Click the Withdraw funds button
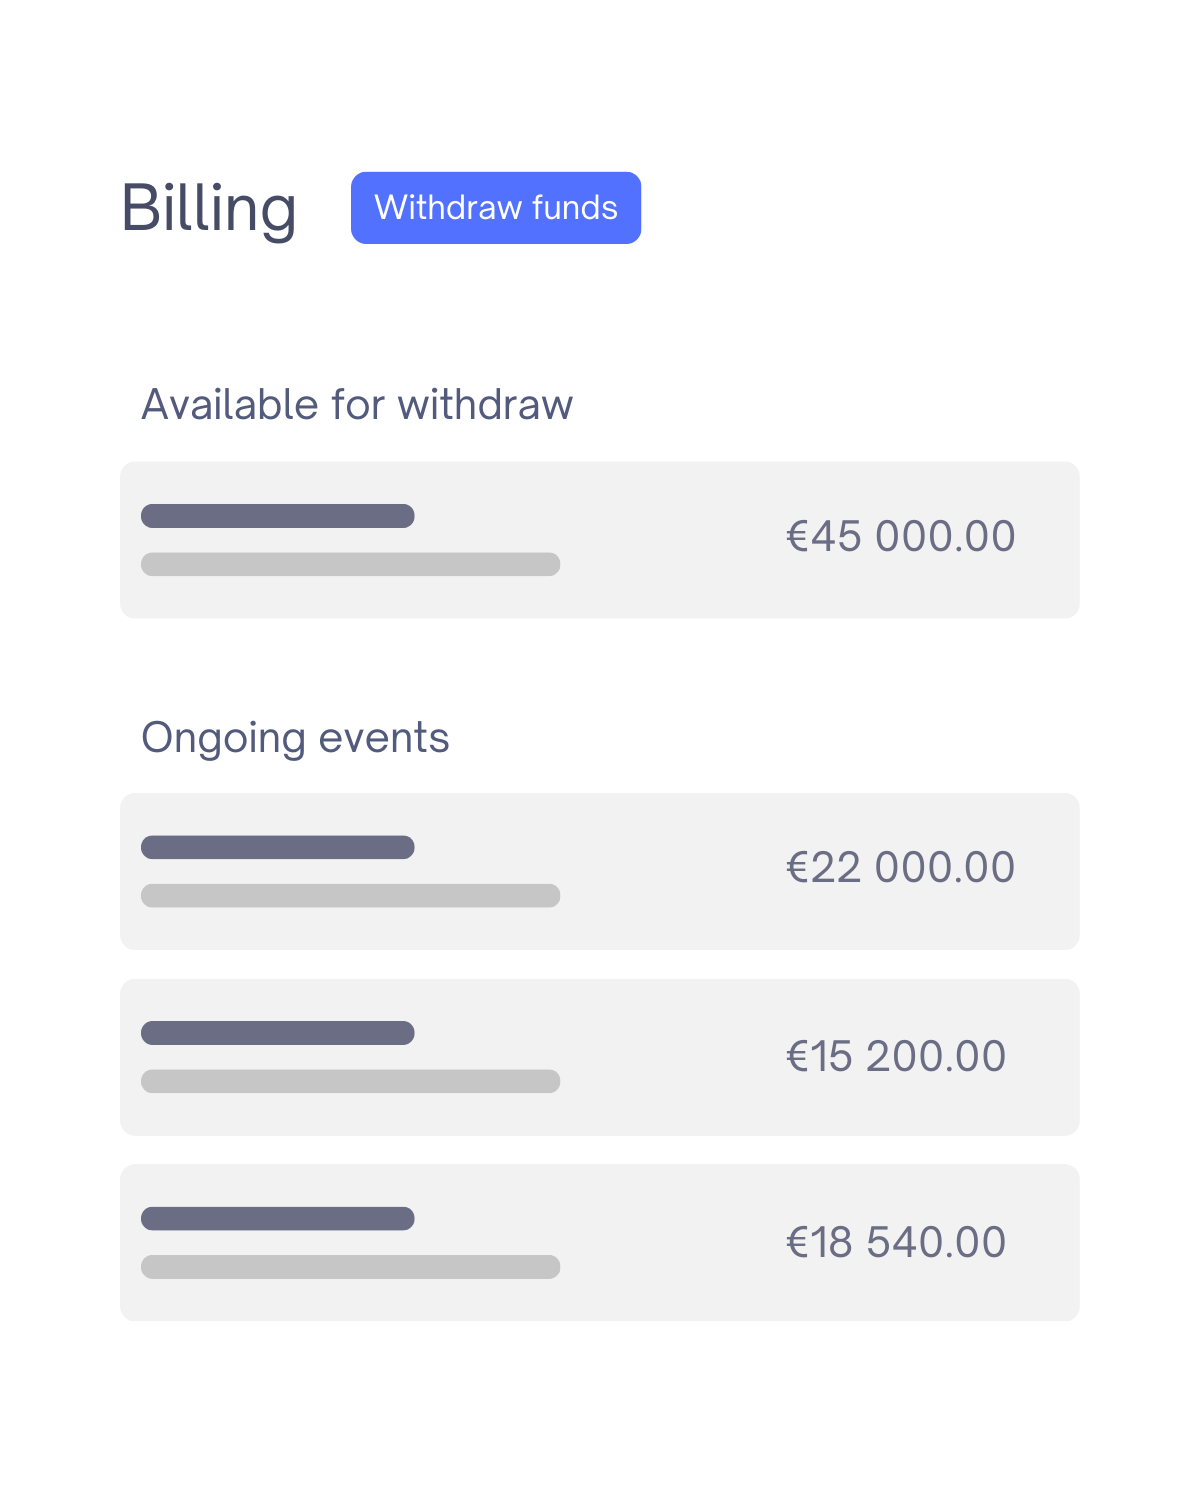1200x1500 pixels. (x=496, y=208)
